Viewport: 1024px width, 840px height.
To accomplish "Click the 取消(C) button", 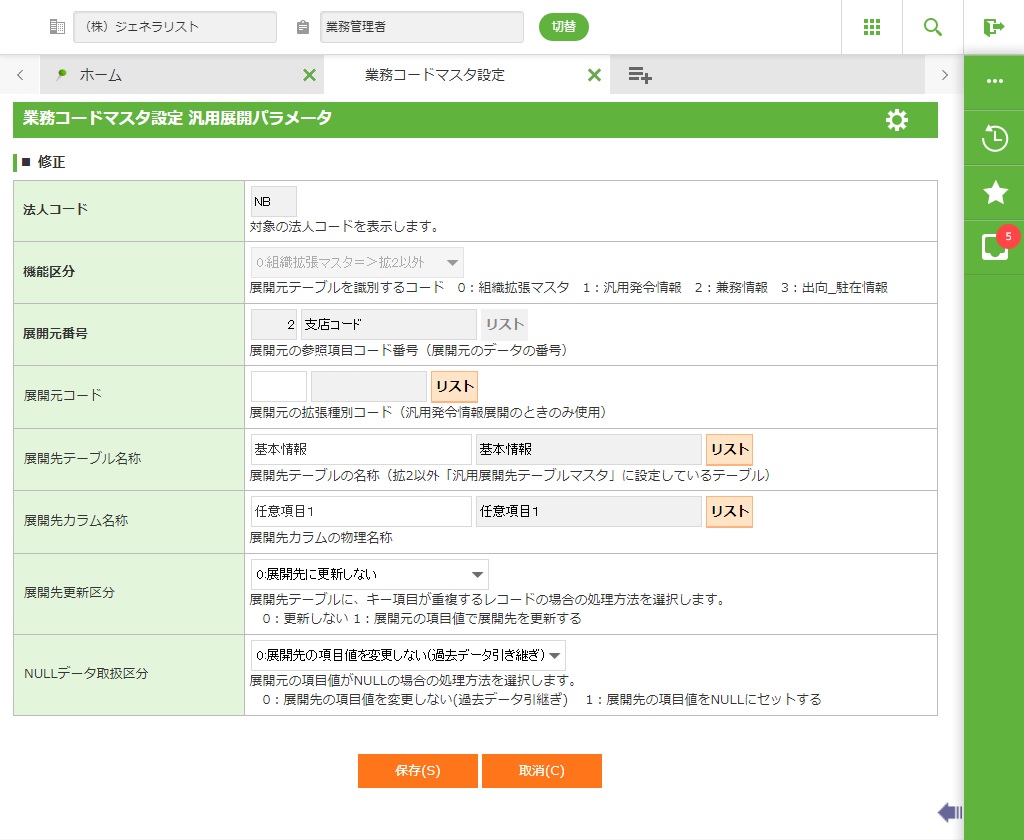I will [541, 771].
